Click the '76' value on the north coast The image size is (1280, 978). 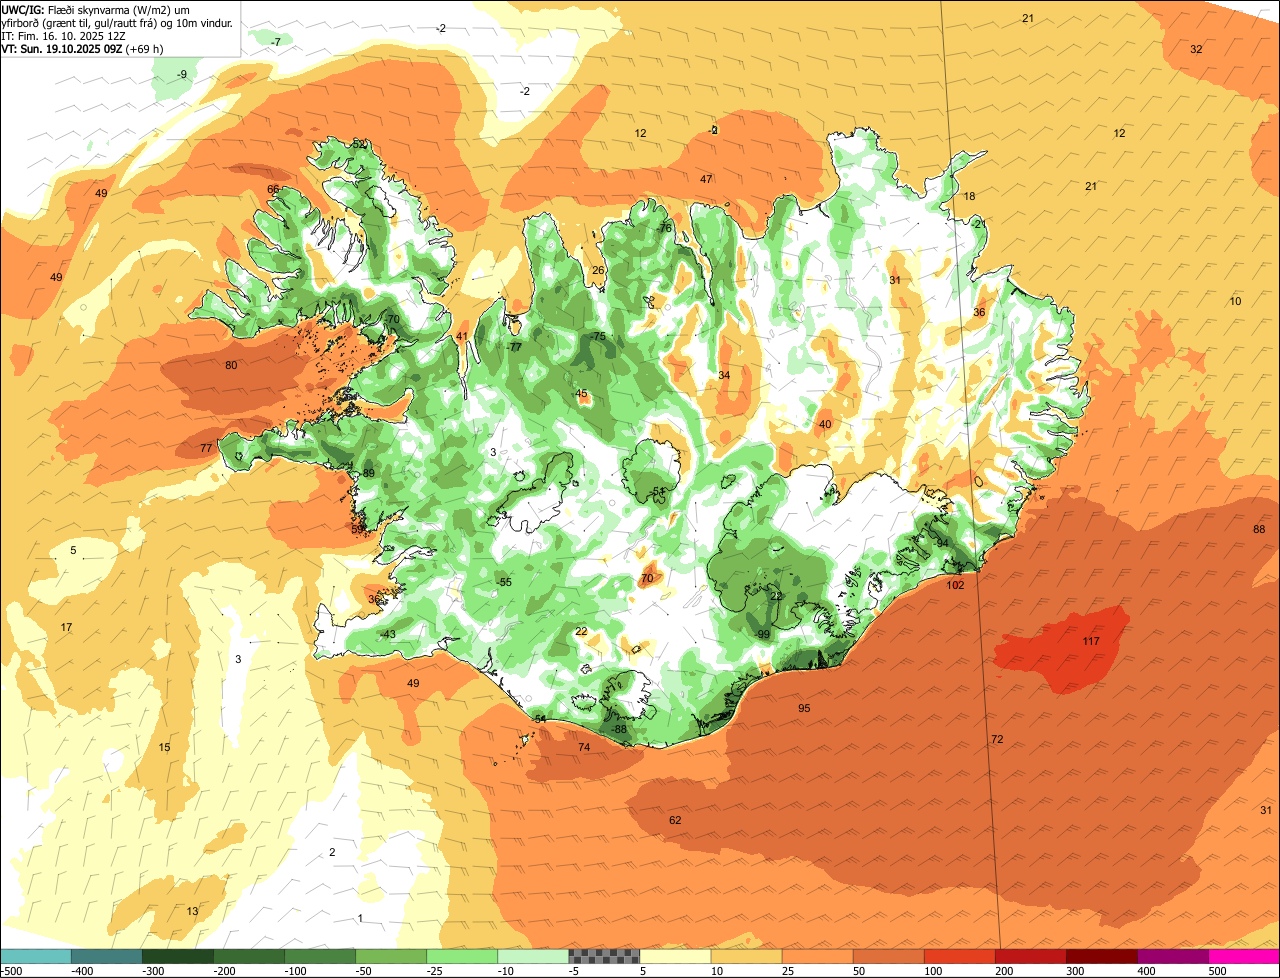(666, 227)
